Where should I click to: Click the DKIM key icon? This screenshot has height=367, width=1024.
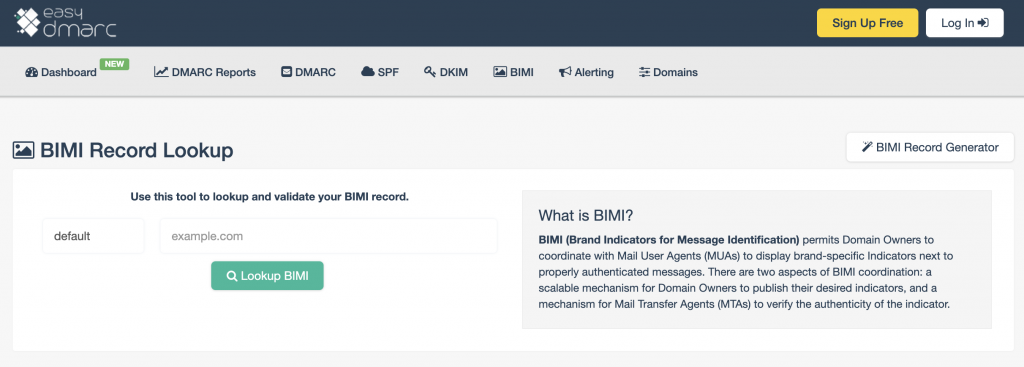430,72
